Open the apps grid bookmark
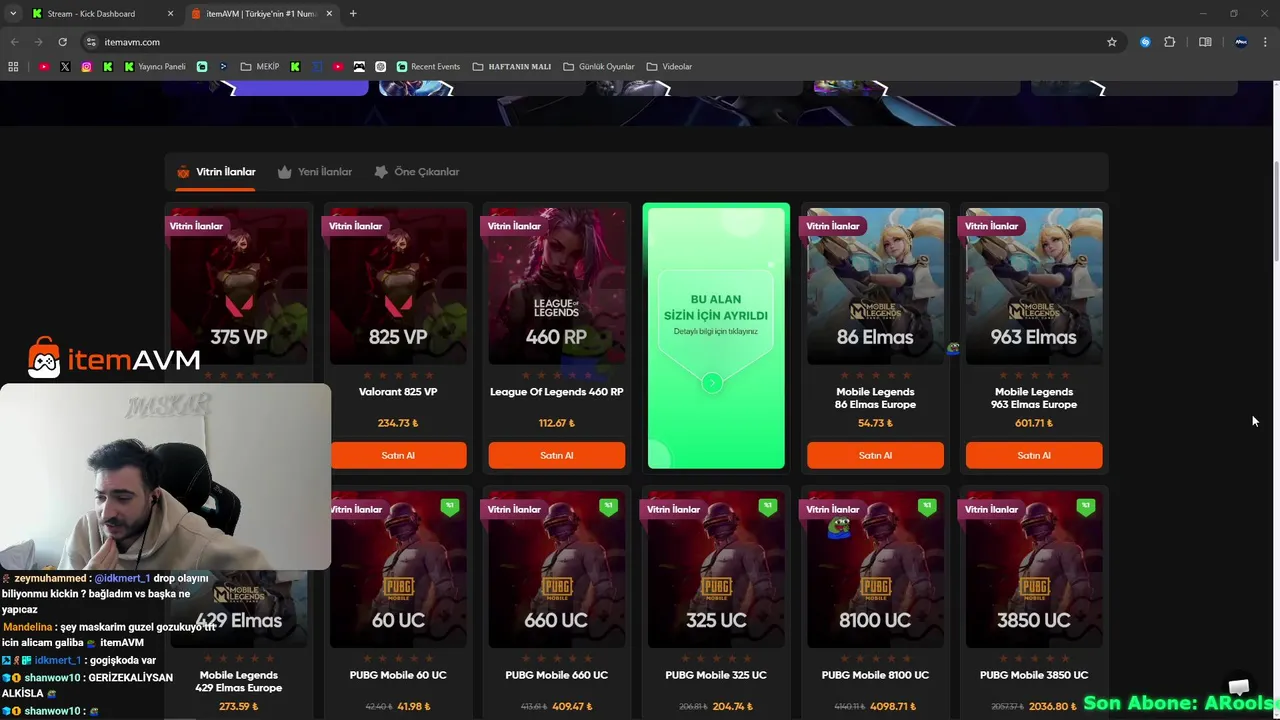The height and width of the screenshot is (720, 1280). pos(13,67)
